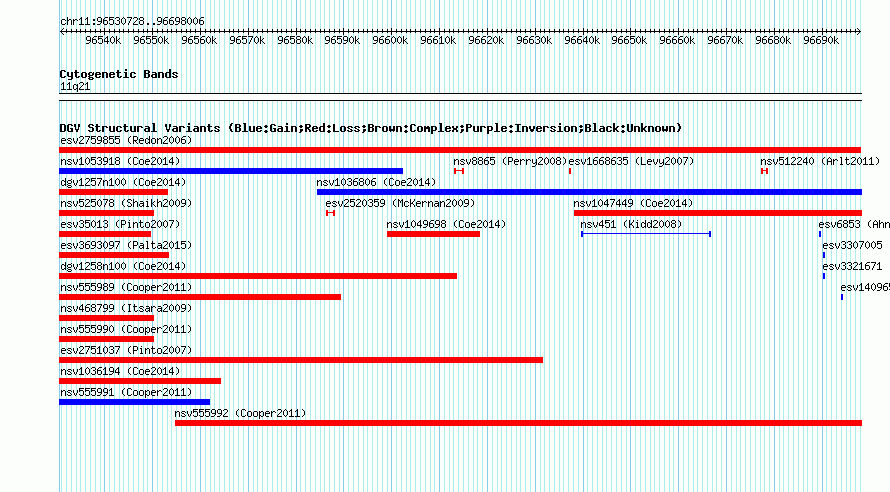Select the red bar under nsv525078

pos(107,213)
